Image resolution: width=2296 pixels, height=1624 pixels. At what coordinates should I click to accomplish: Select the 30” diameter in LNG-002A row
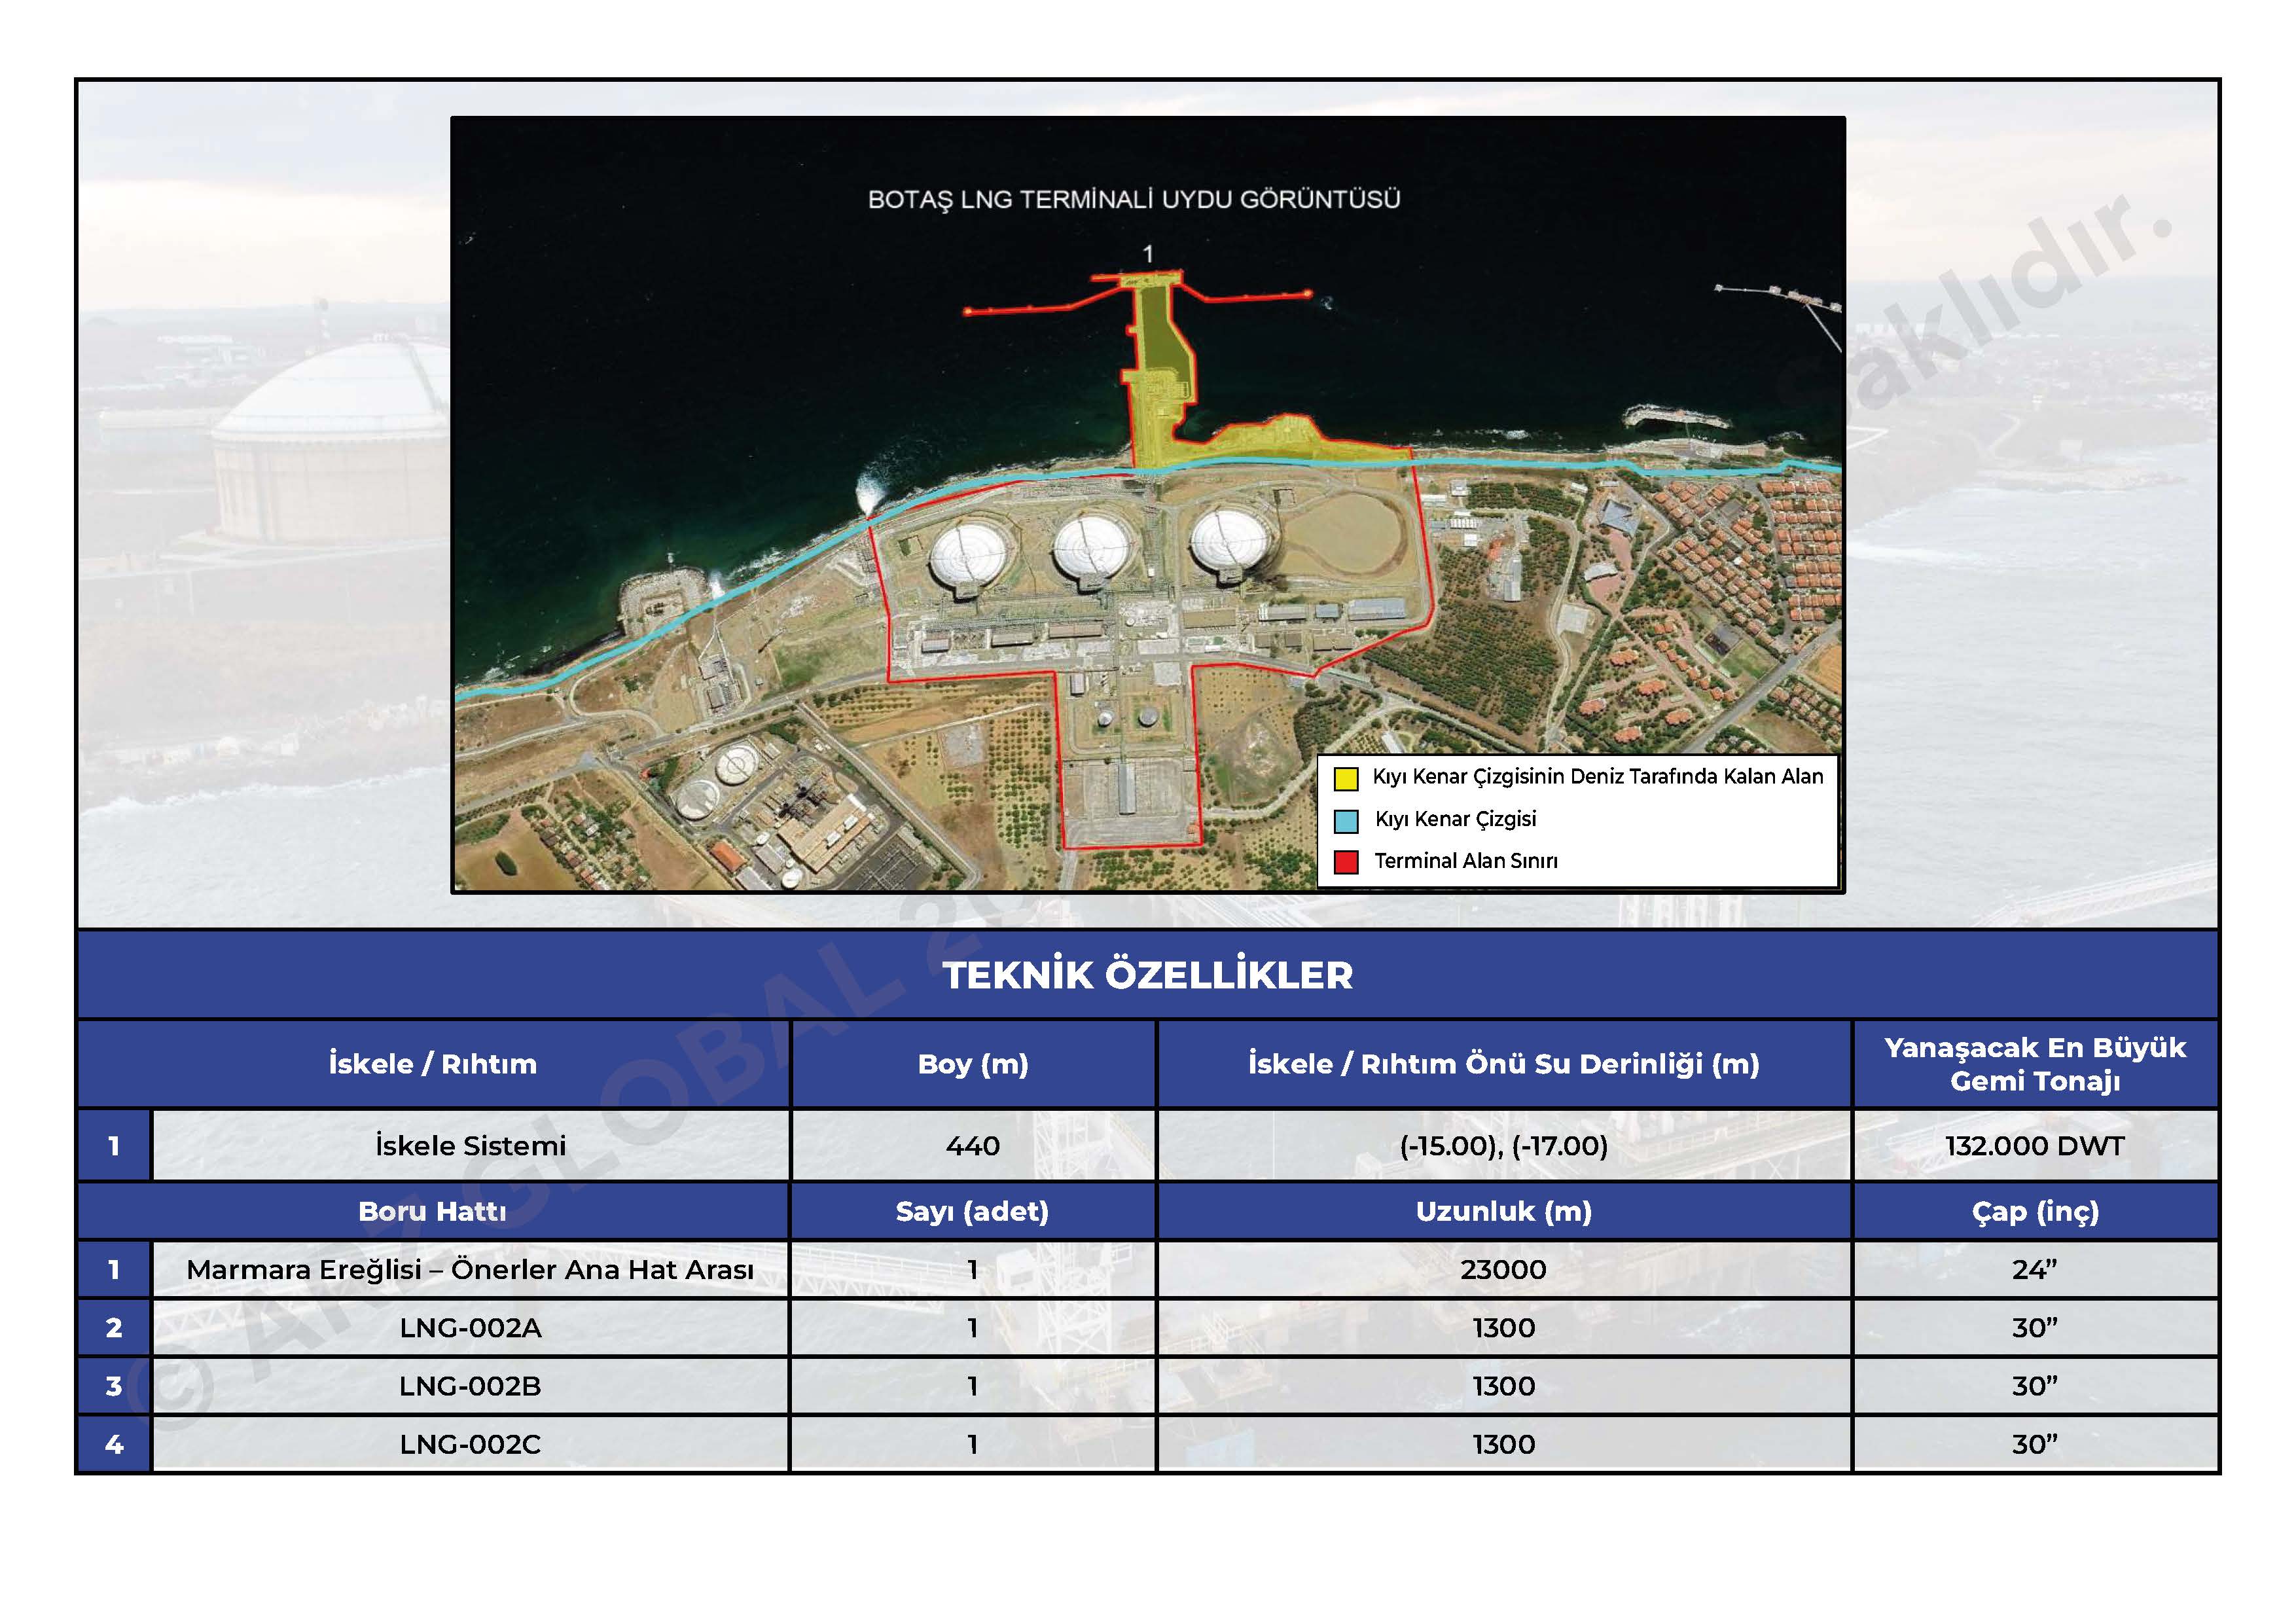click(2035, 1328)
